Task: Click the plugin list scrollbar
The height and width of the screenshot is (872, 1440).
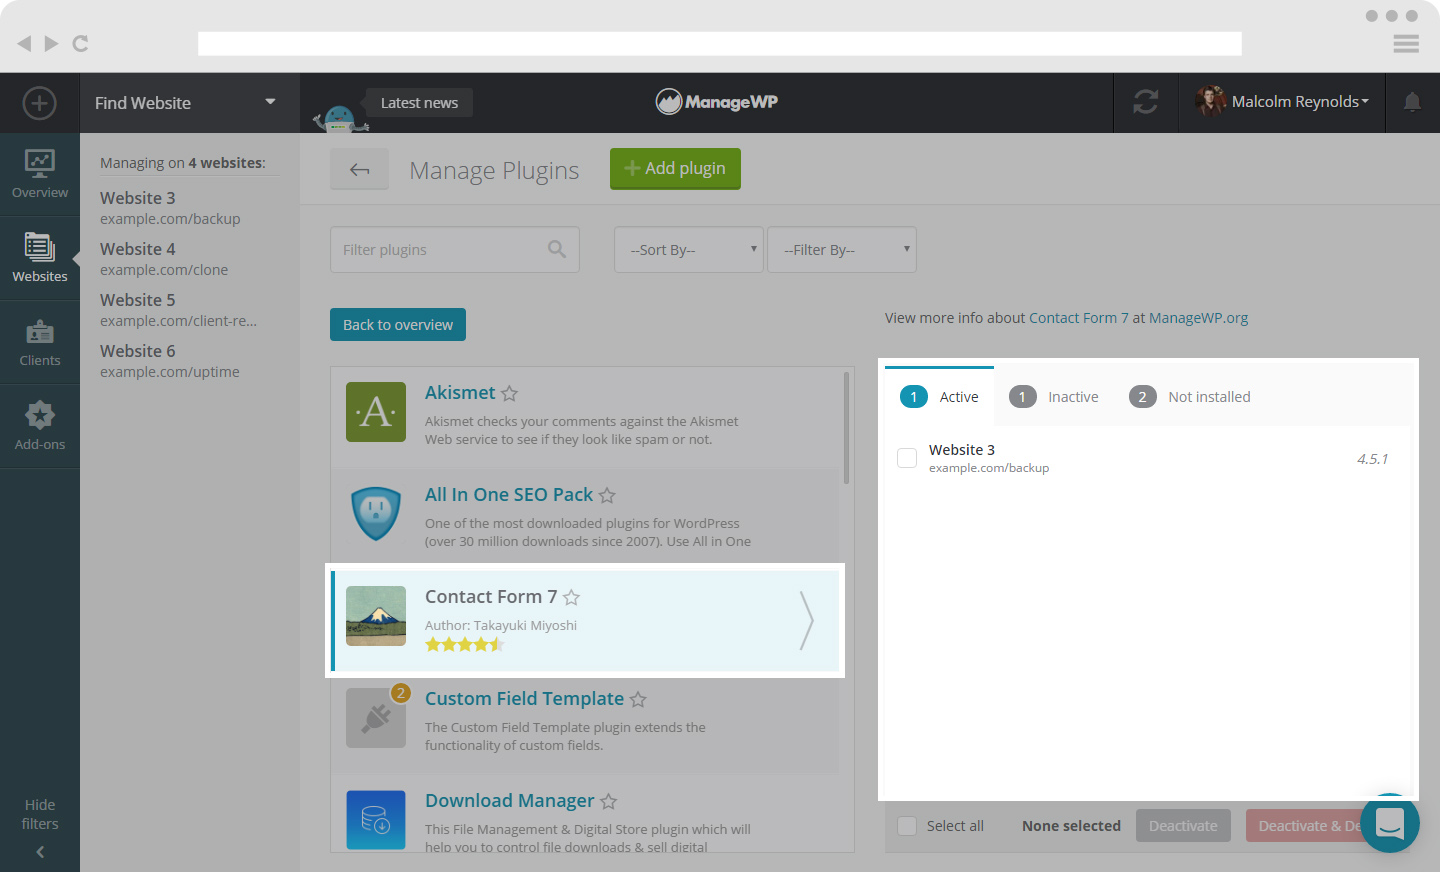Action: tap(847, 428)
